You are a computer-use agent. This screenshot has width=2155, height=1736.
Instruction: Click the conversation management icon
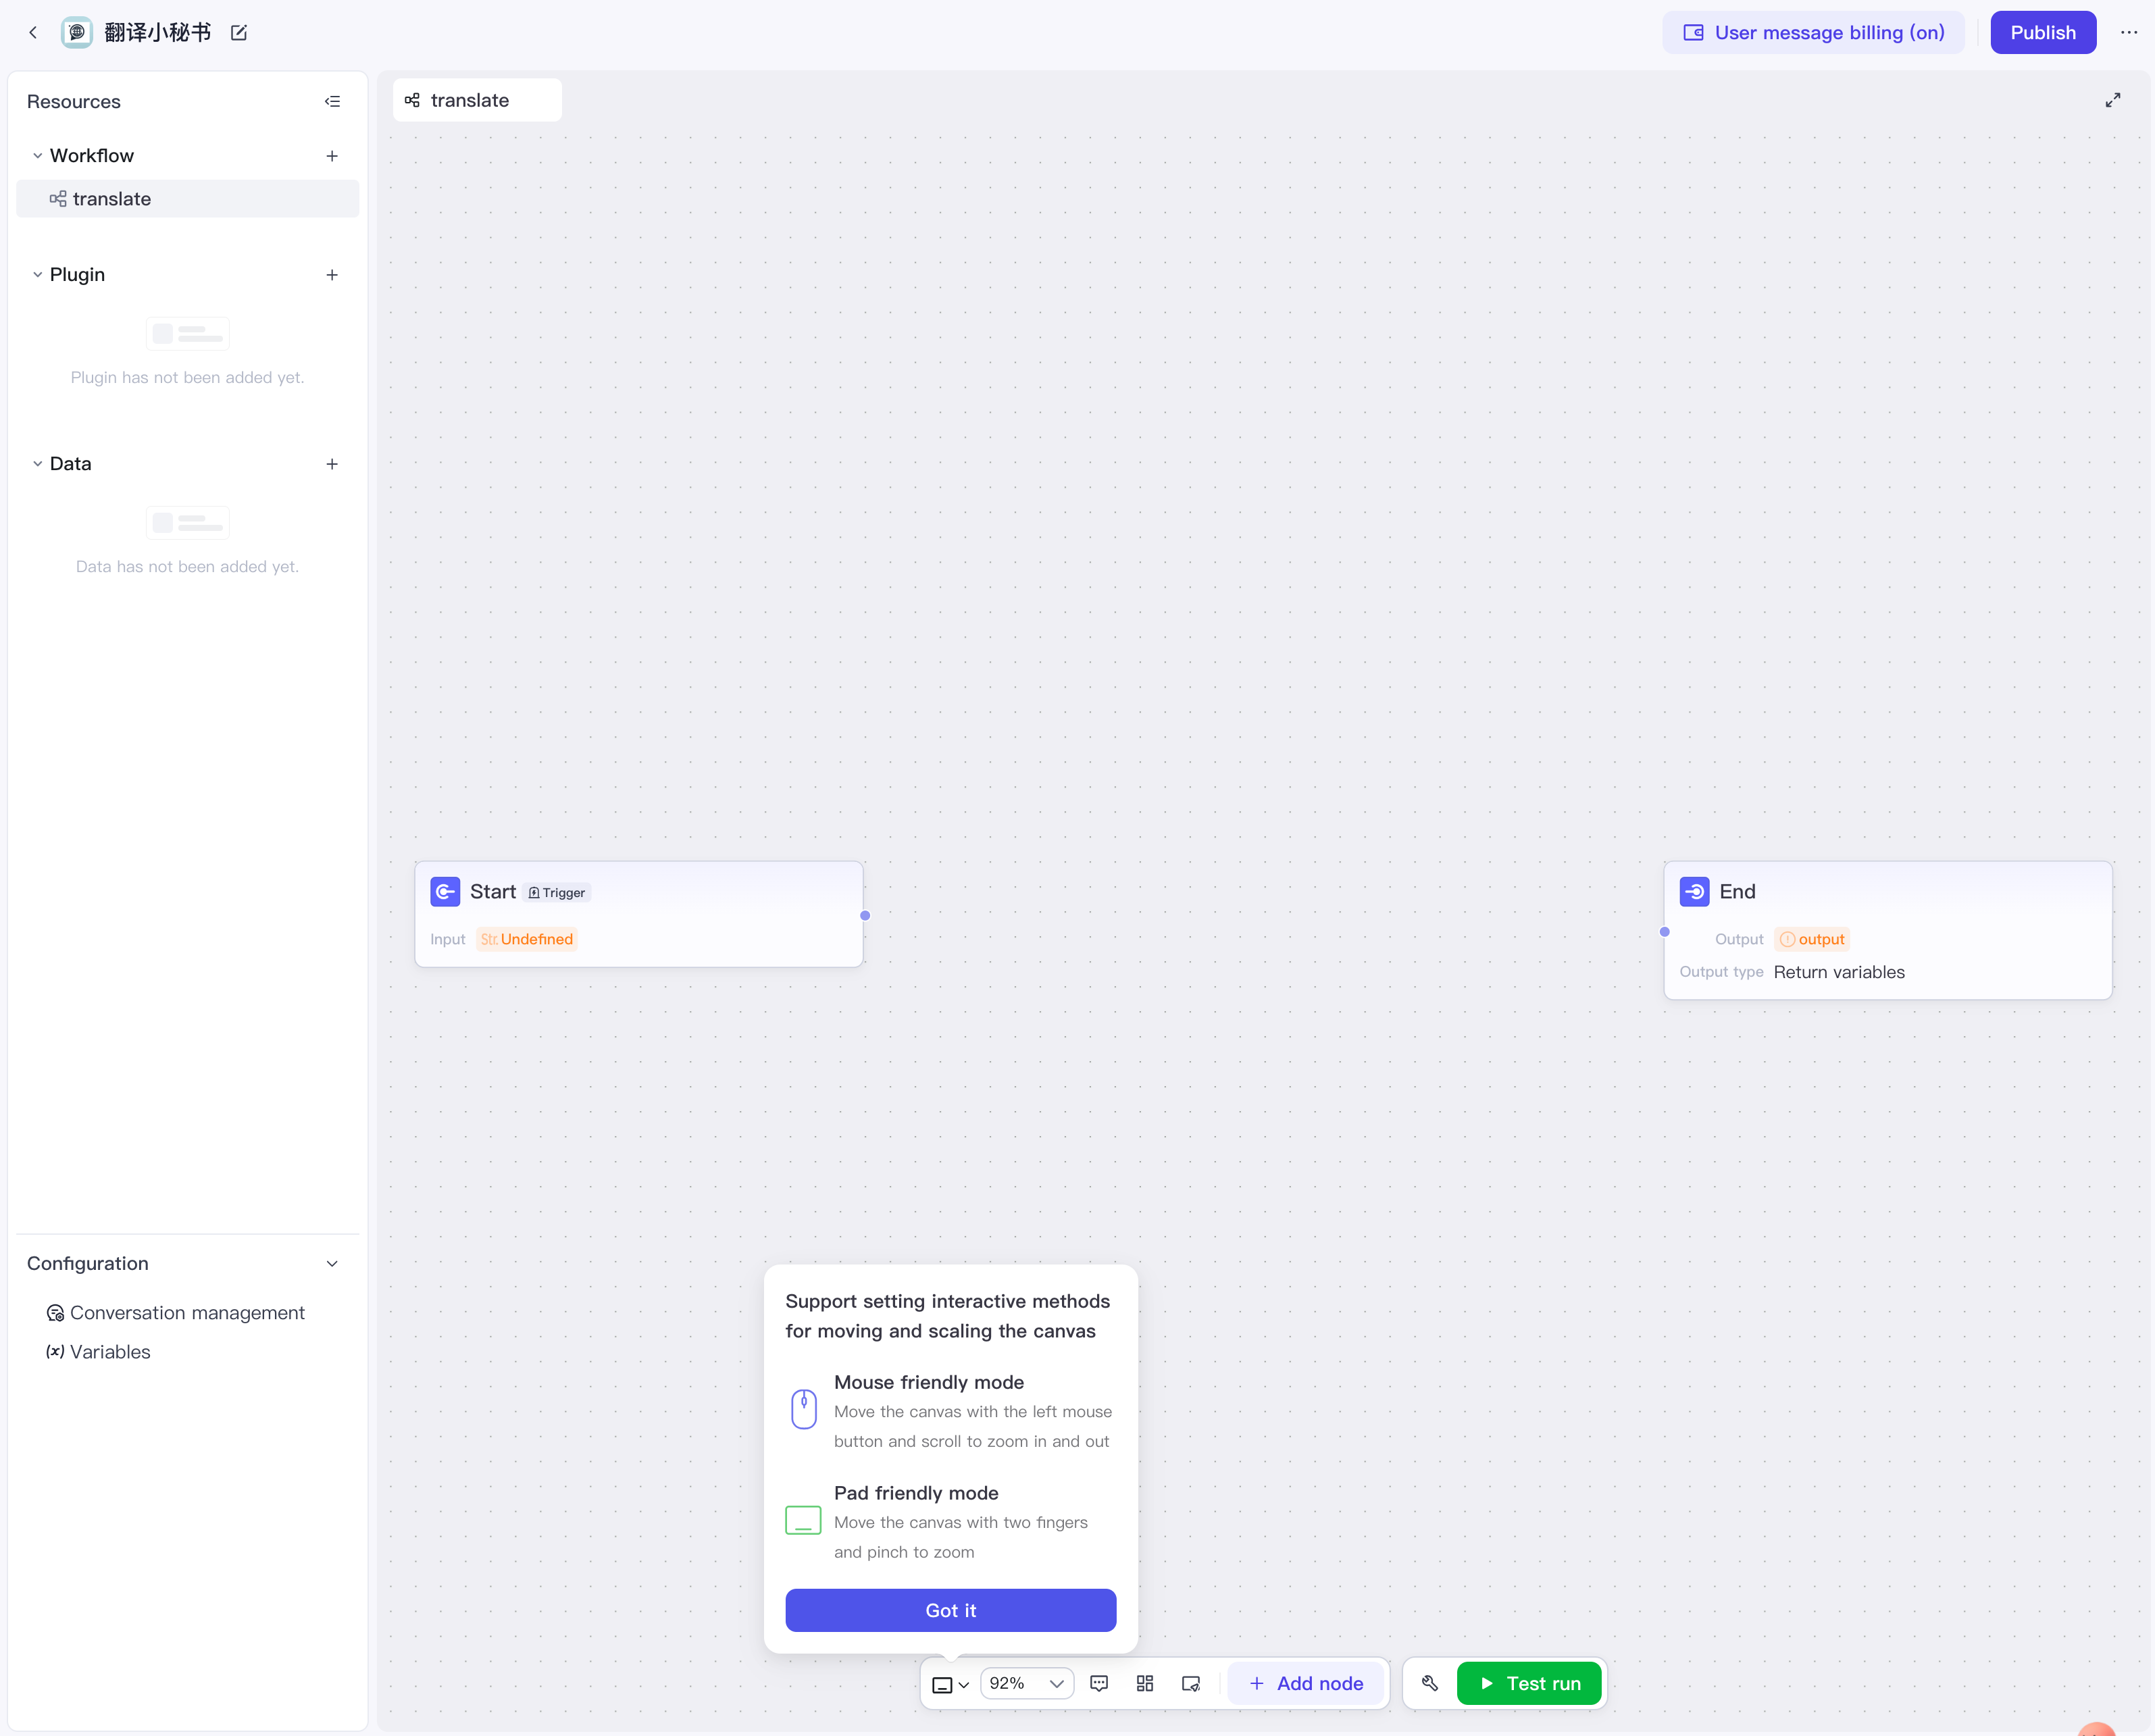click(55, 1312)
